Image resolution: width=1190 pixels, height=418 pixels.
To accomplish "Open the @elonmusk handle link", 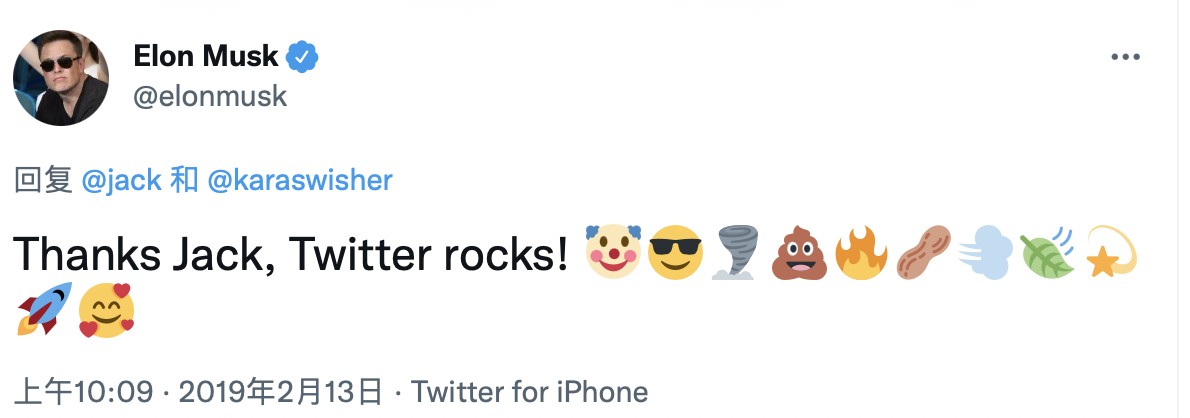I will (210, 96).
